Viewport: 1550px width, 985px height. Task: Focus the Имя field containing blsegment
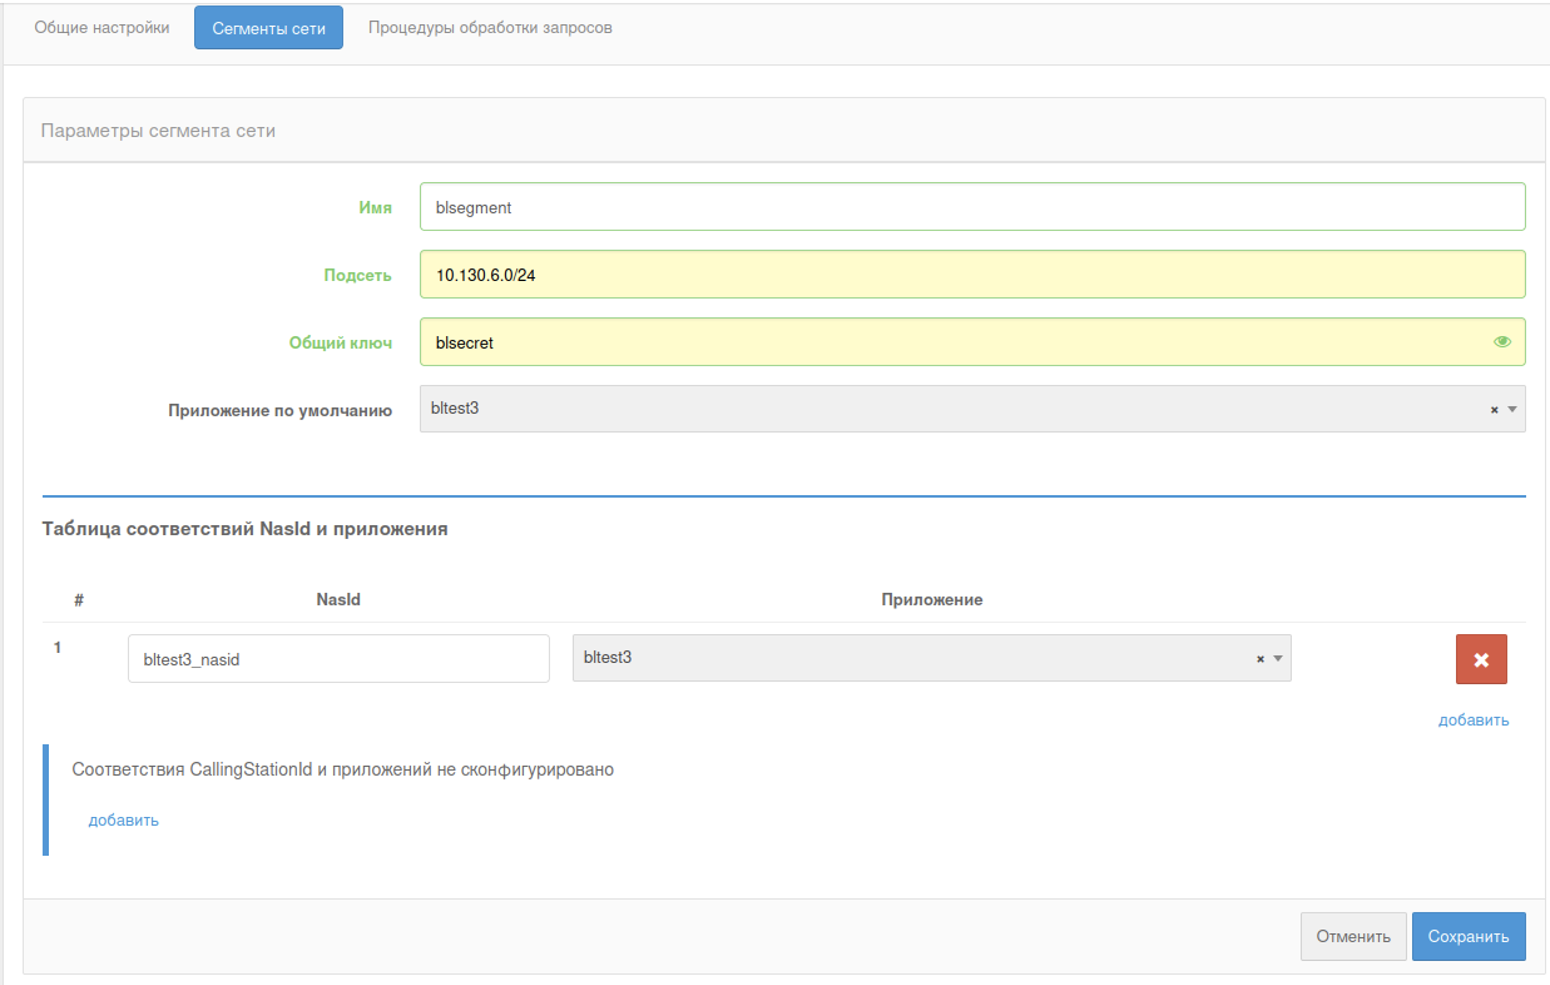click(x=970, y=207)
